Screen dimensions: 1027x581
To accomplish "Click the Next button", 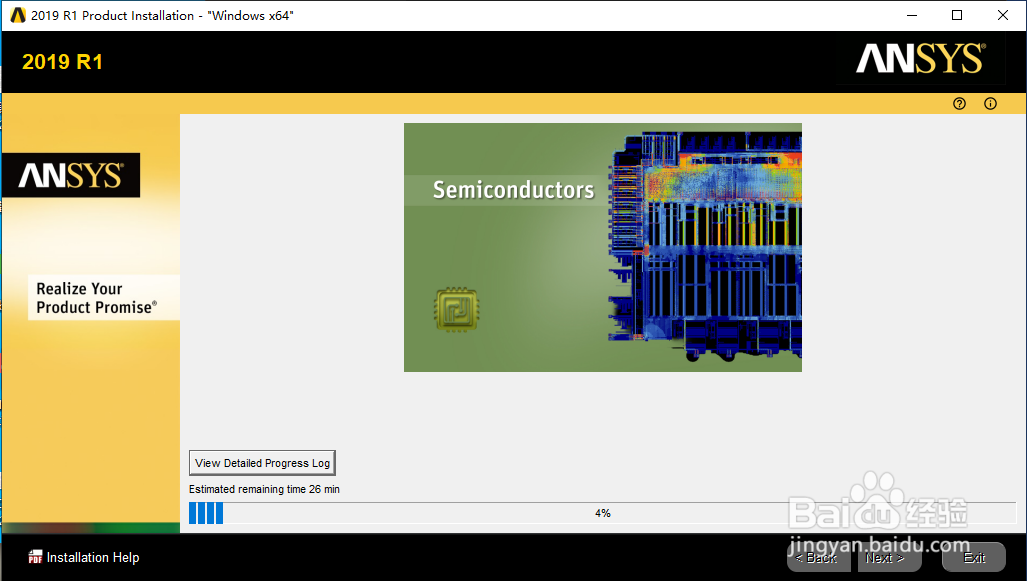I will (889, 557).
